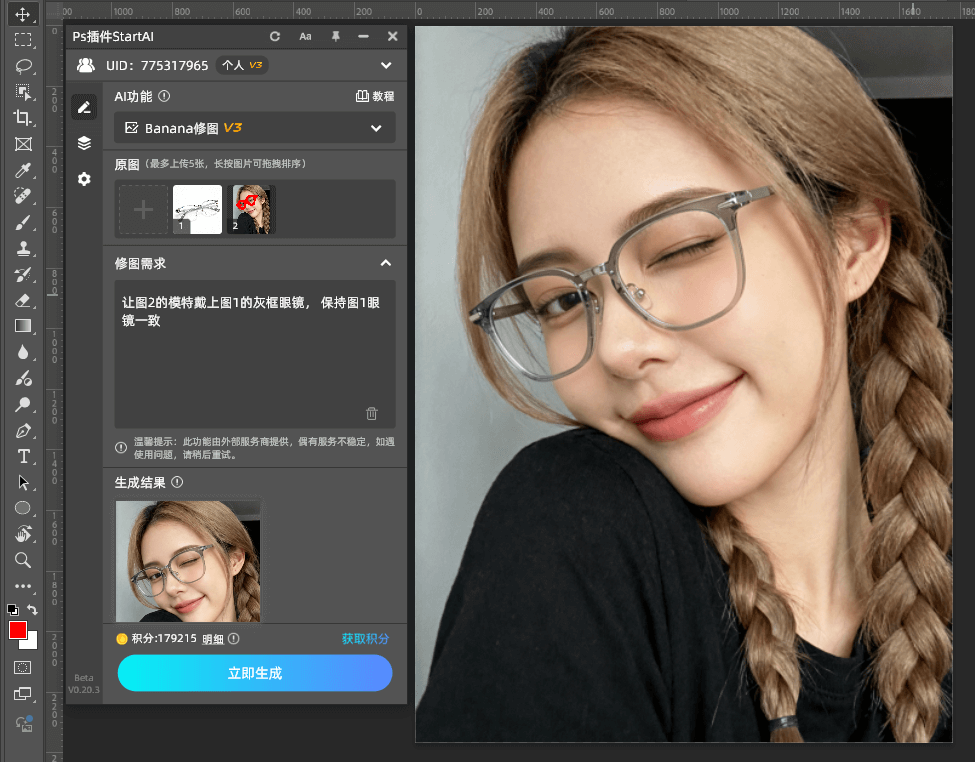Select the Zoom tool
Image resolution: width=975 pixels, height=762 pixels.
(24, 560)
